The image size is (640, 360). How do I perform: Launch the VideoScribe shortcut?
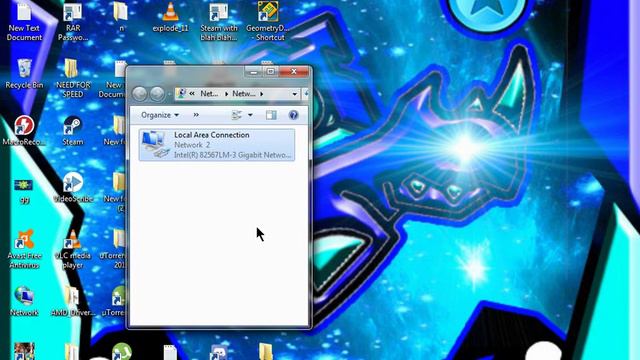click(x=73, y=187)
